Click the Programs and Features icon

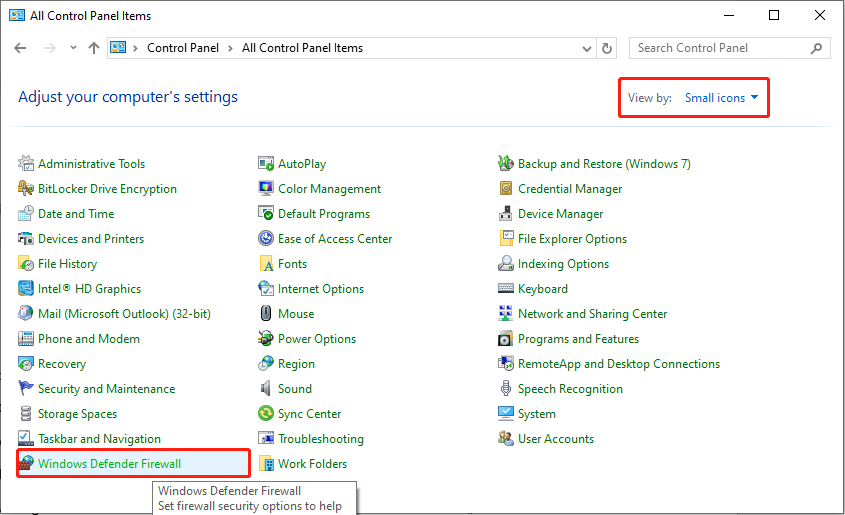coord(505,338)
